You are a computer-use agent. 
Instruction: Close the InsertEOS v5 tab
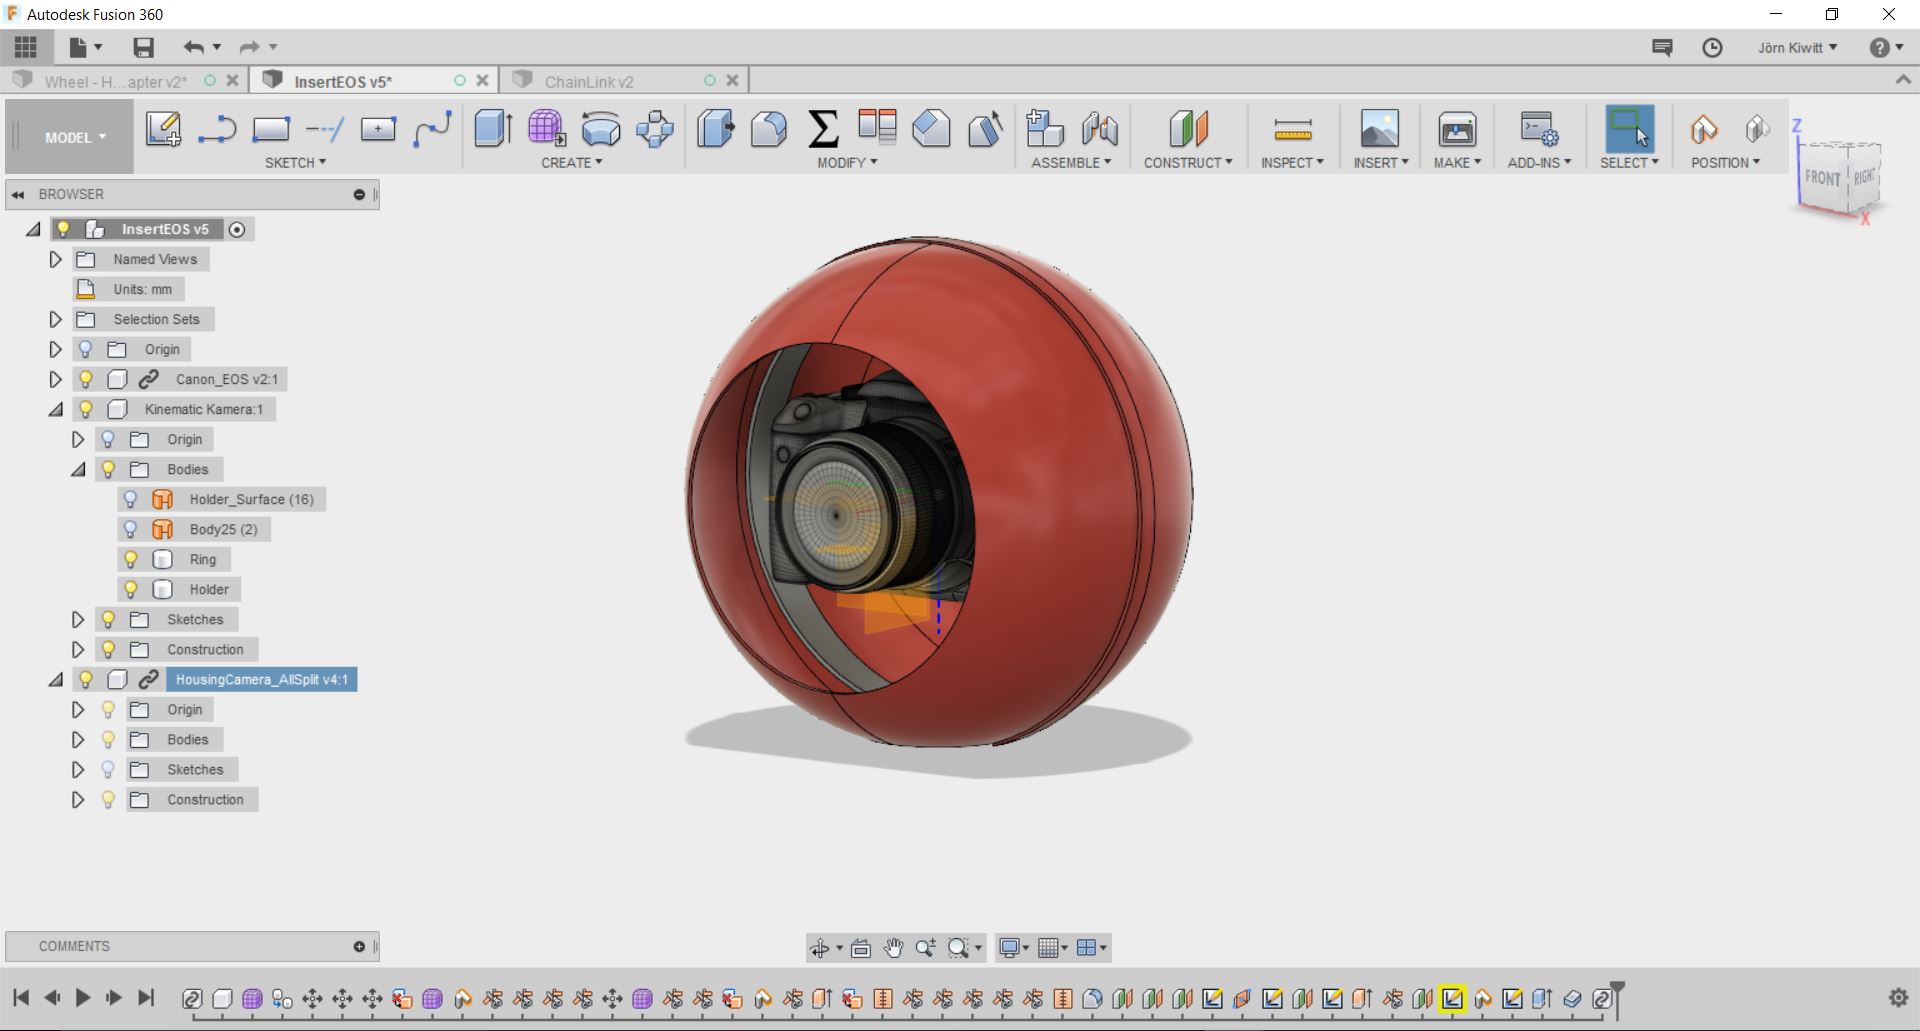482,80
